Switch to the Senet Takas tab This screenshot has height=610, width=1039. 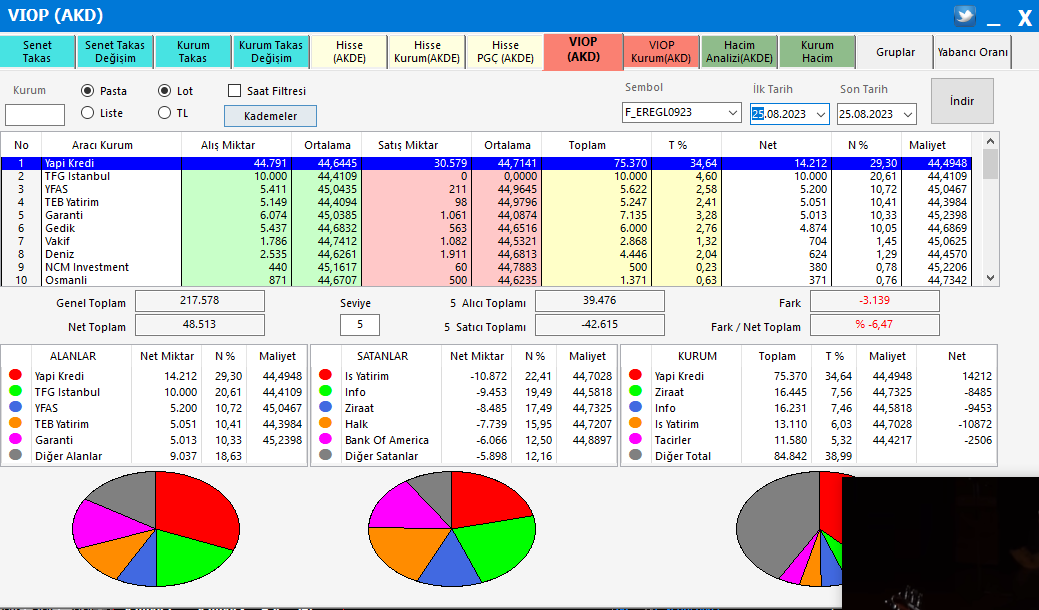(x=37, y=52)
